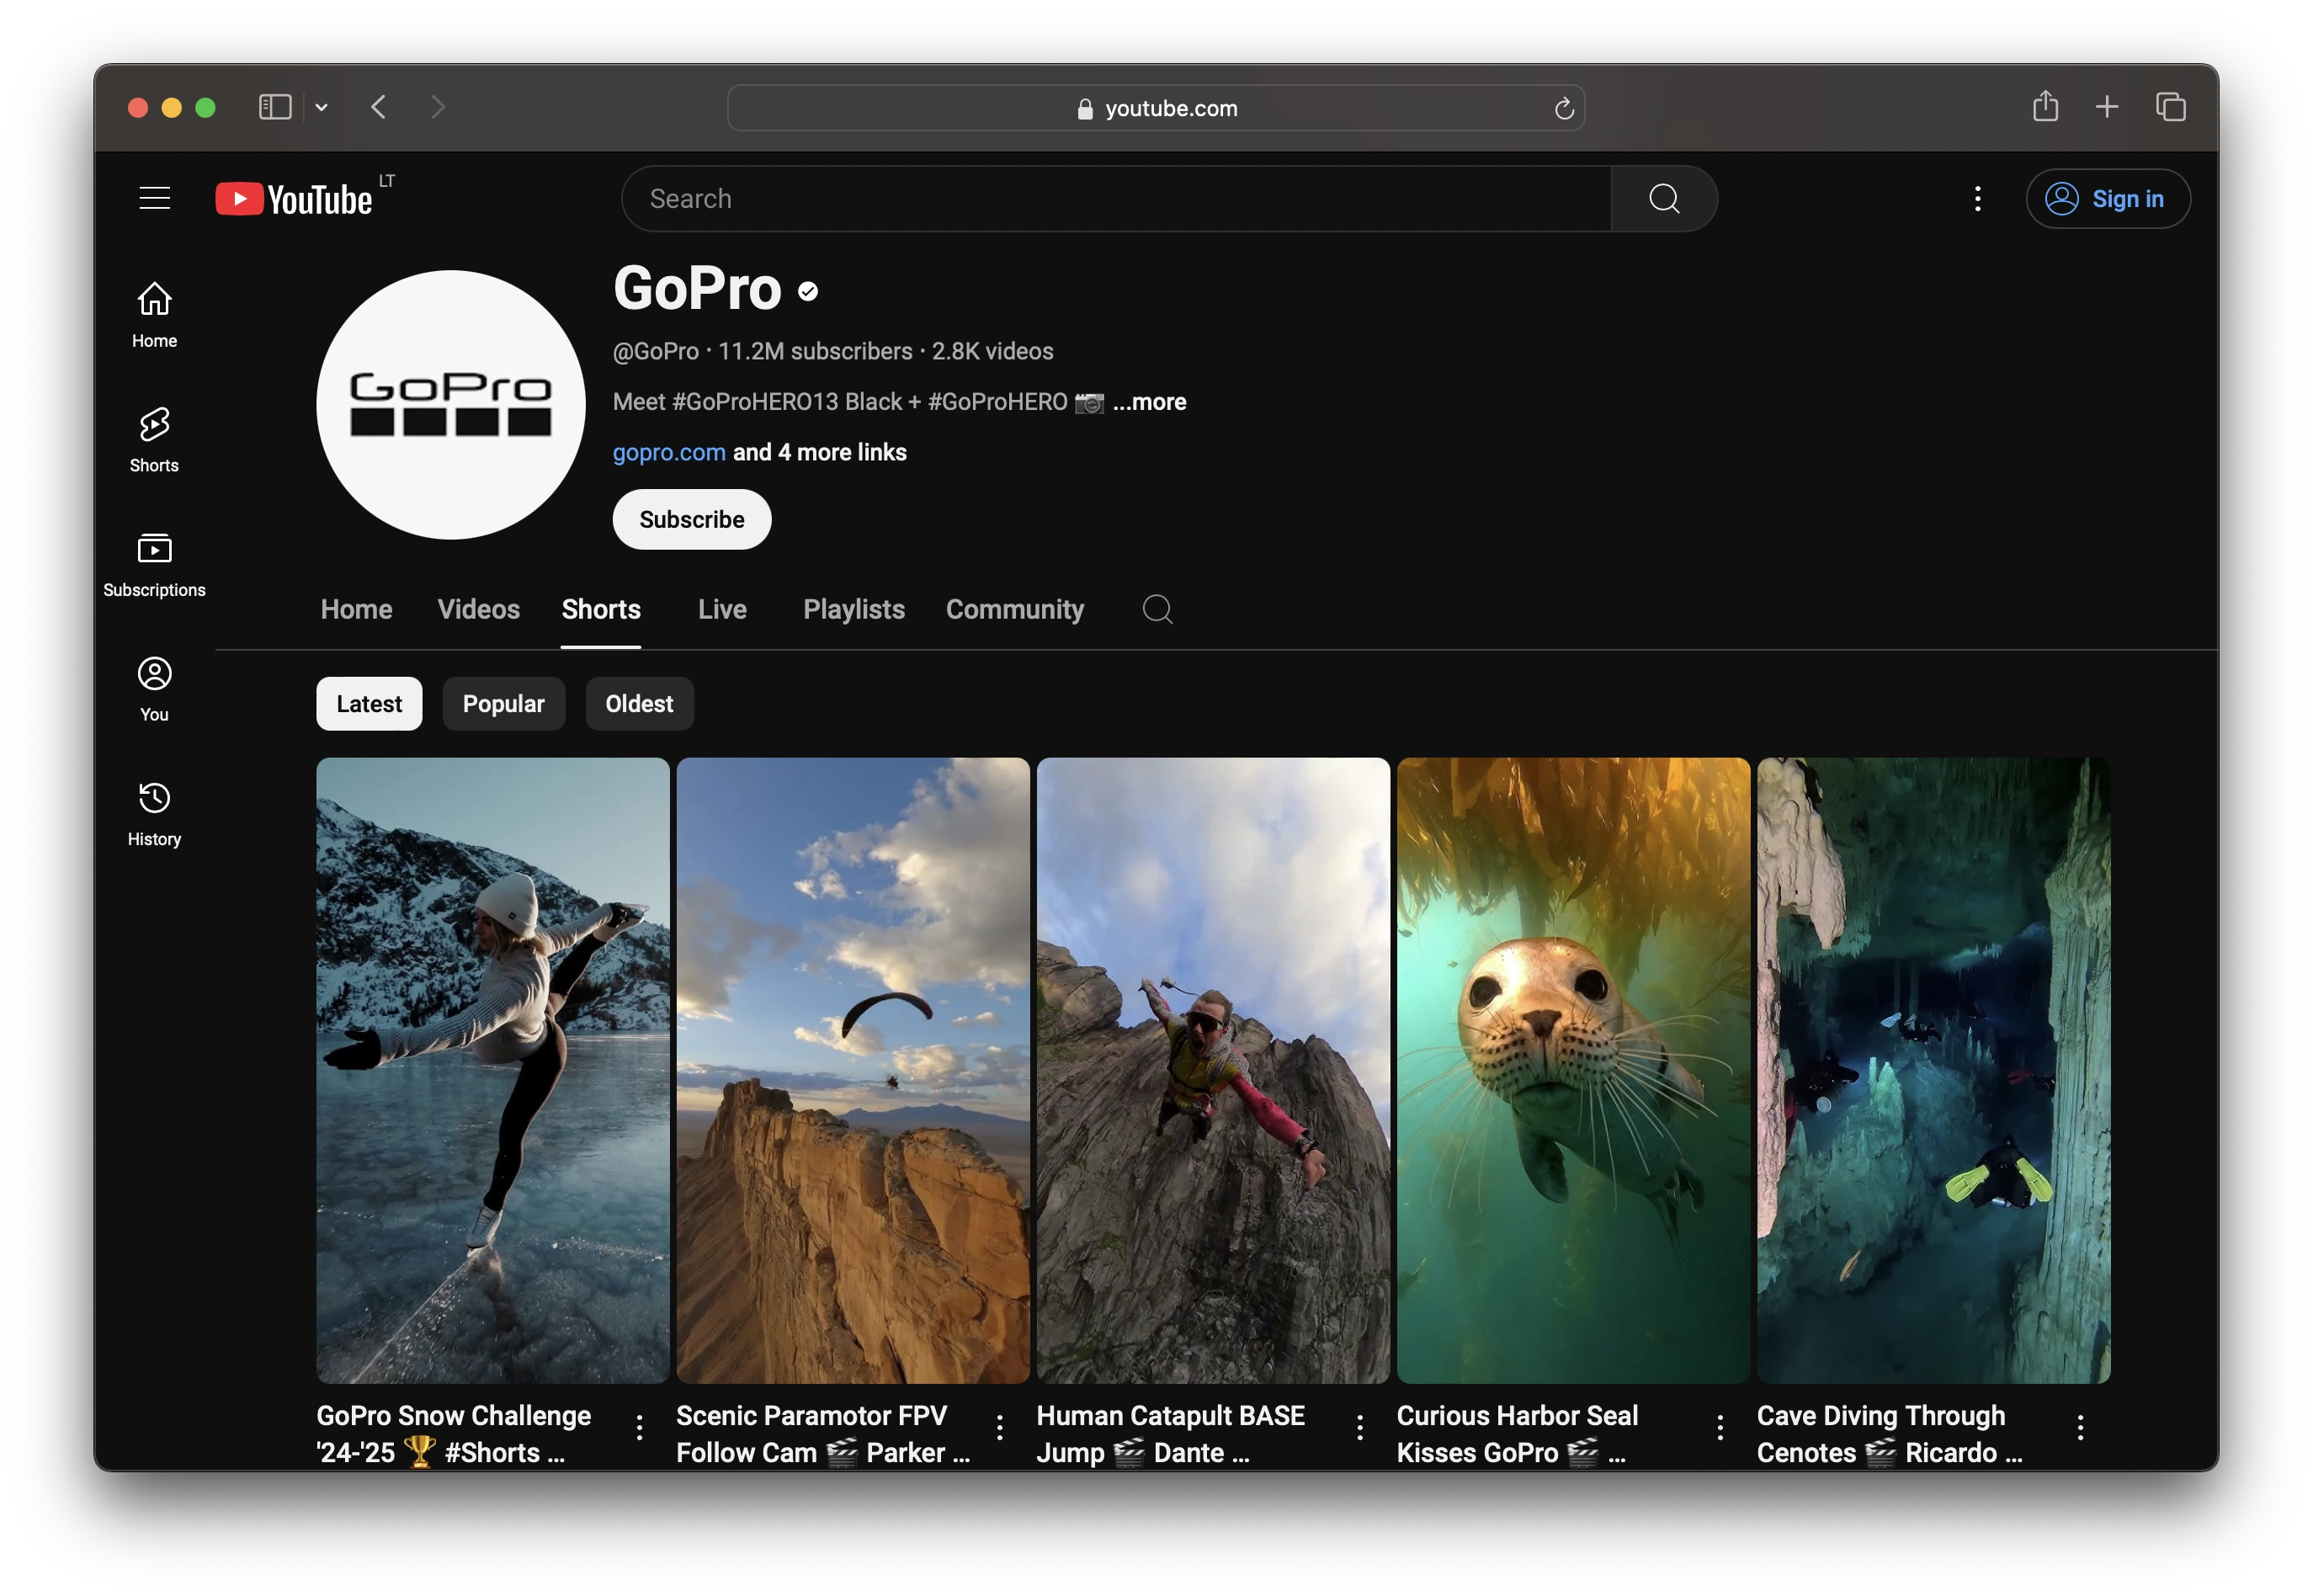Viewport: 2313px width, 1596px height.
Task: Click the Cave Diving Through Cenotes title
Action: coord(1888,1434)
